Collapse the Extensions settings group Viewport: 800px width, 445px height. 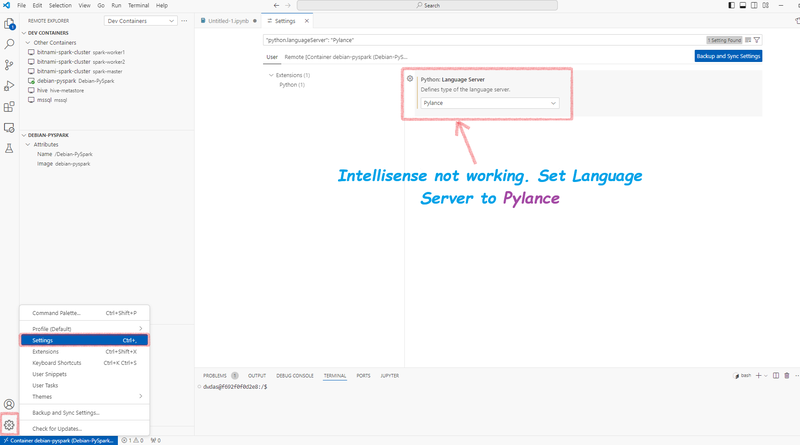click(271, 75)
